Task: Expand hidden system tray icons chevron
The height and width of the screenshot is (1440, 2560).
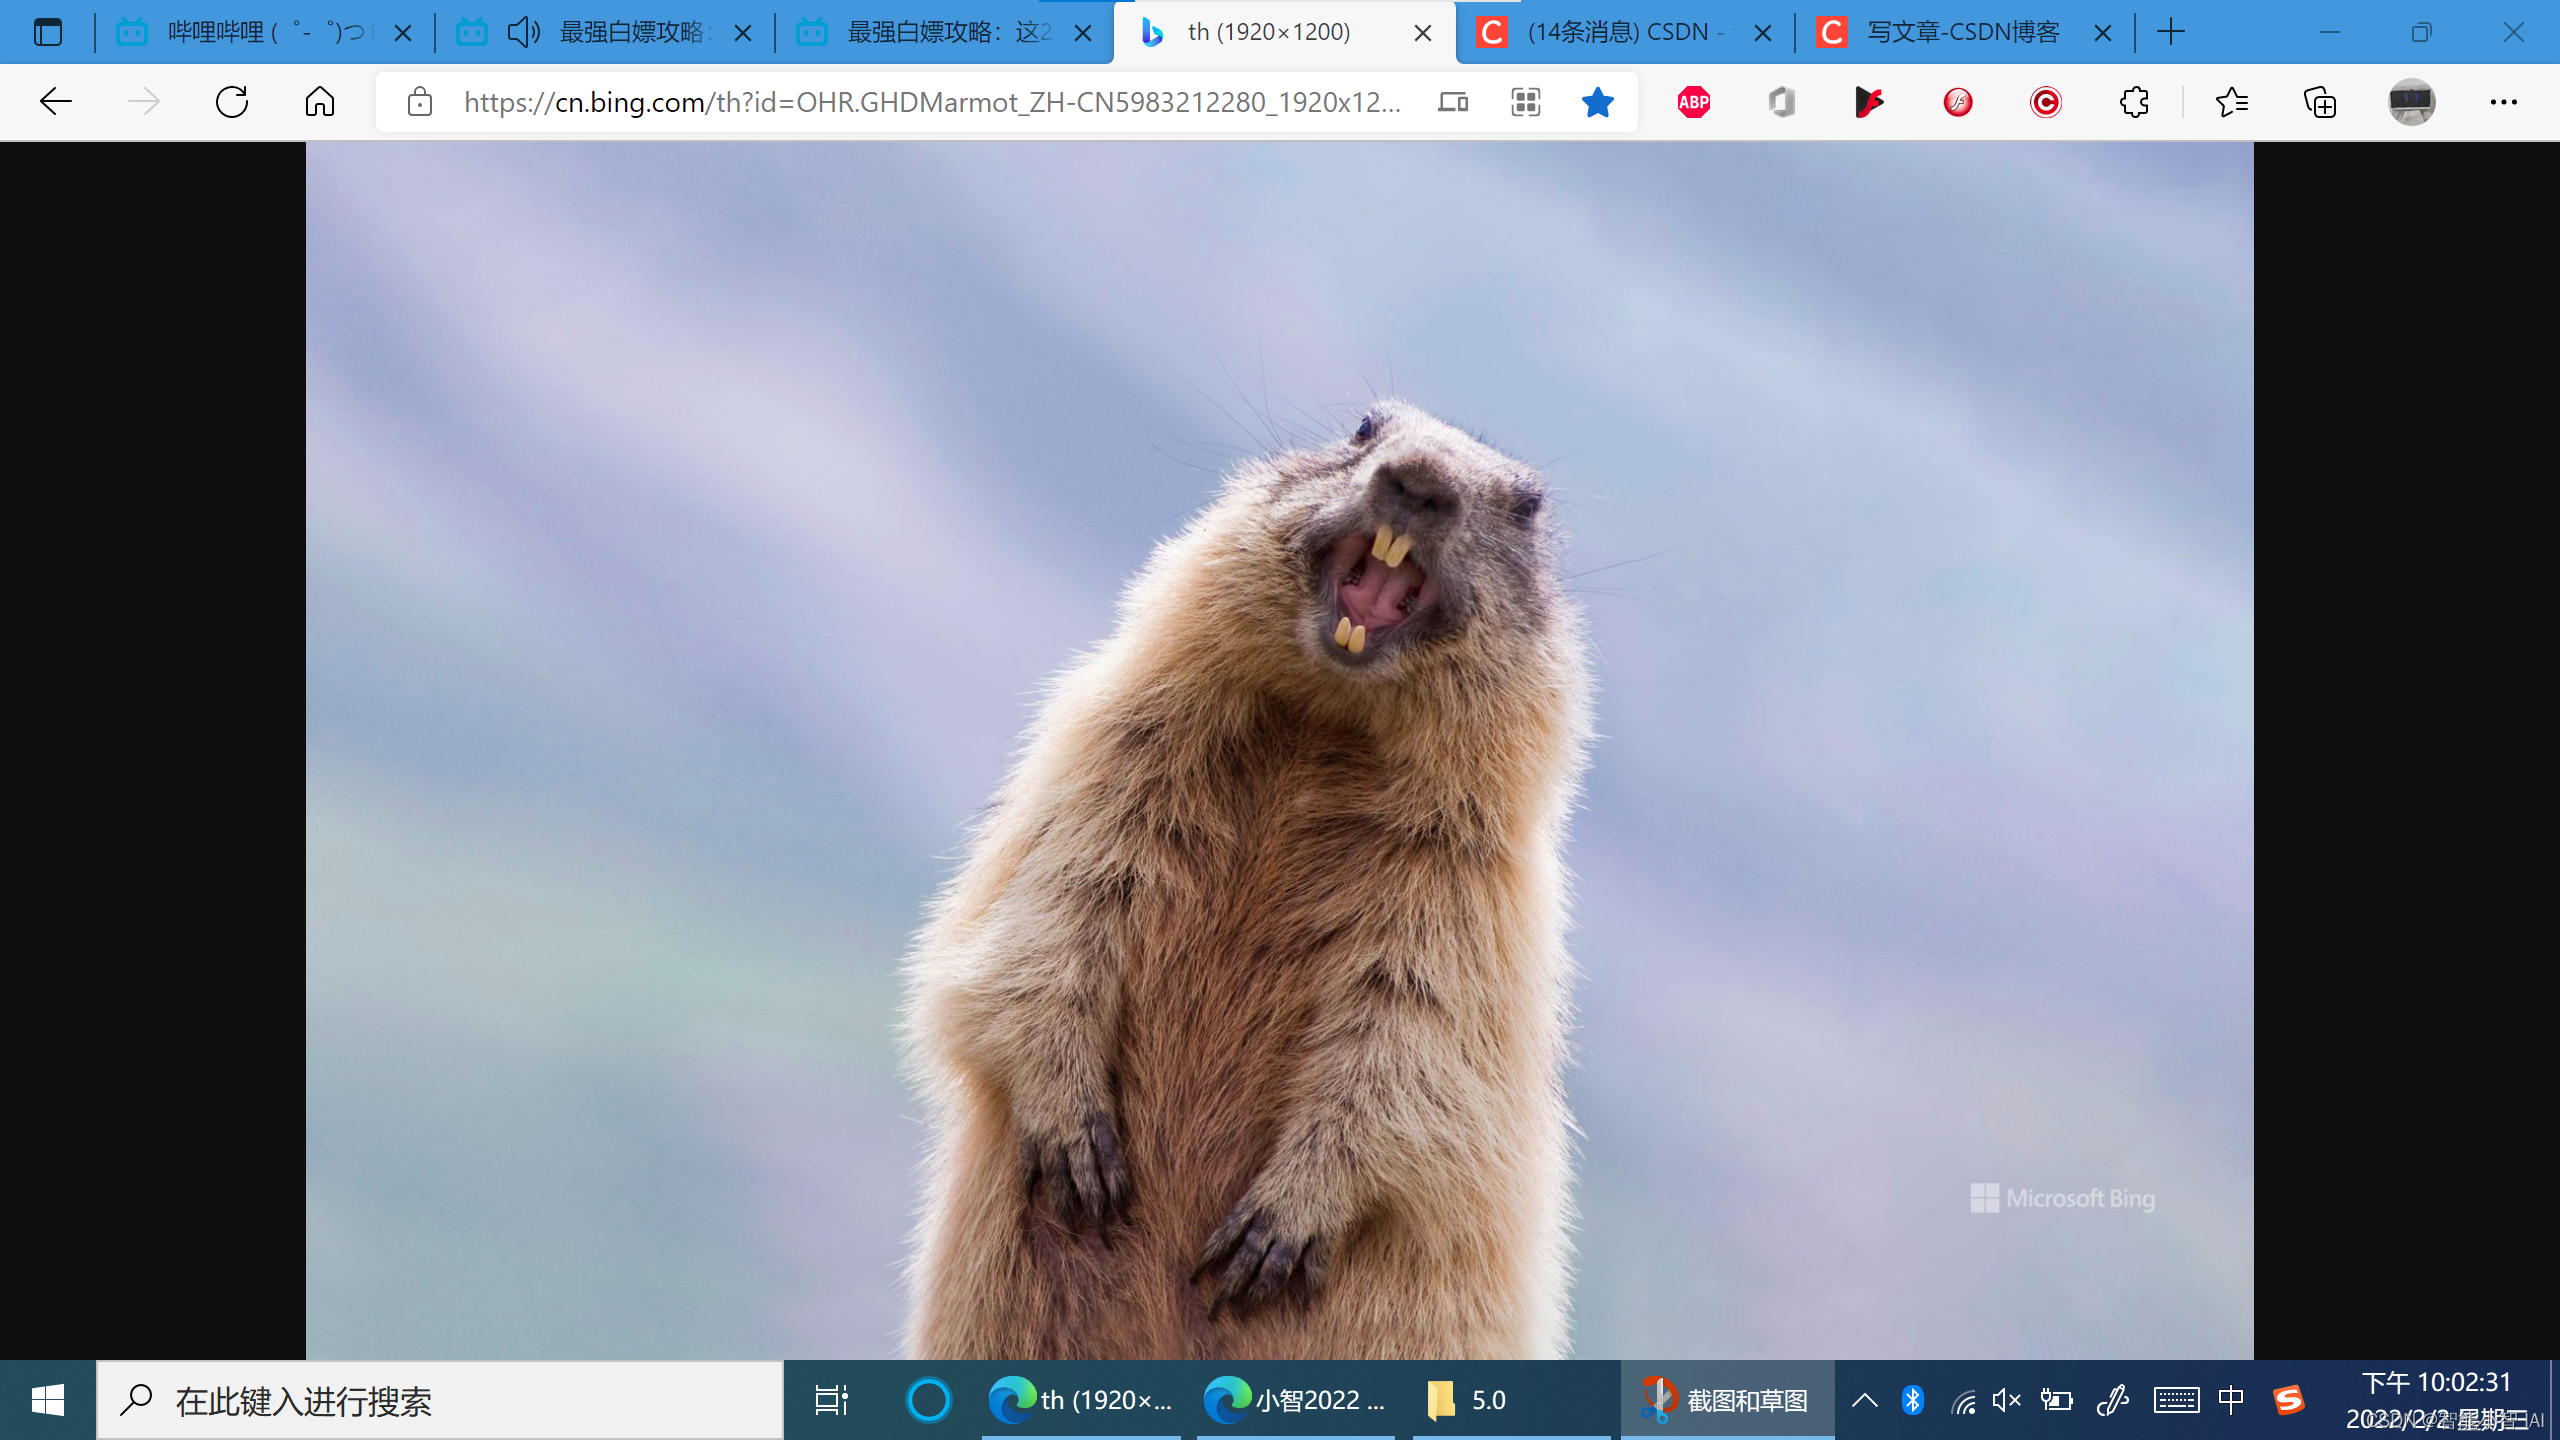Action: coord(1864,1400)
